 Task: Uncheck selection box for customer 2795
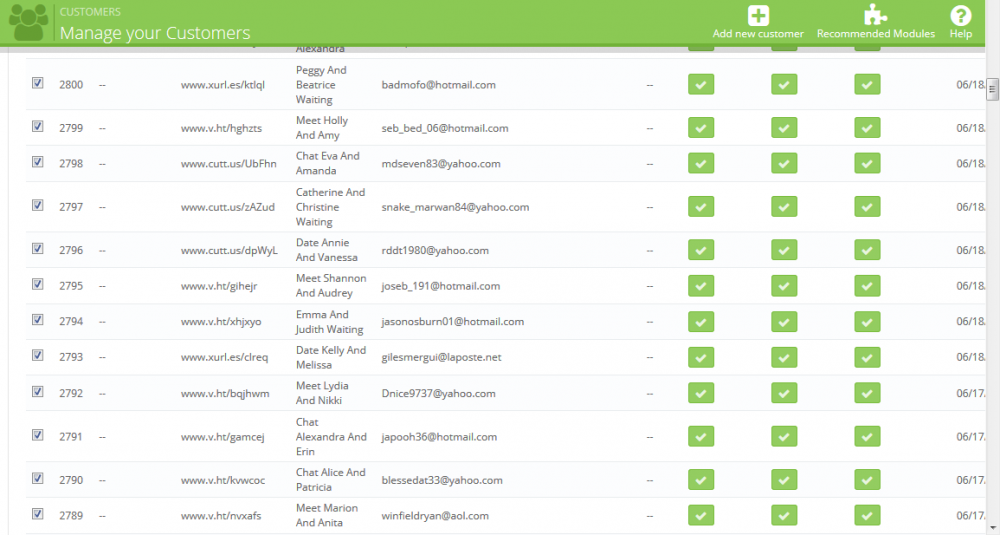coord(38,284)
